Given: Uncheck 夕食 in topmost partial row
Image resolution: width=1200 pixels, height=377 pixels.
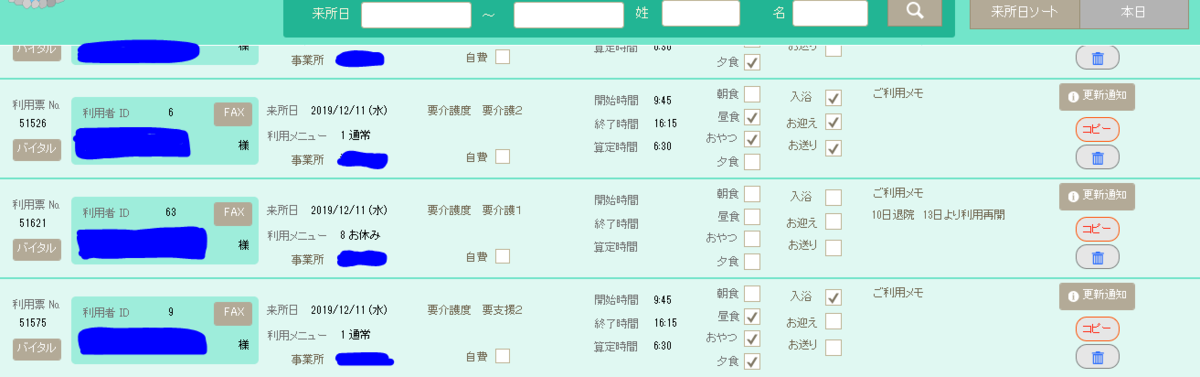Looking at the screenshot, I should [x=752, y=62].
